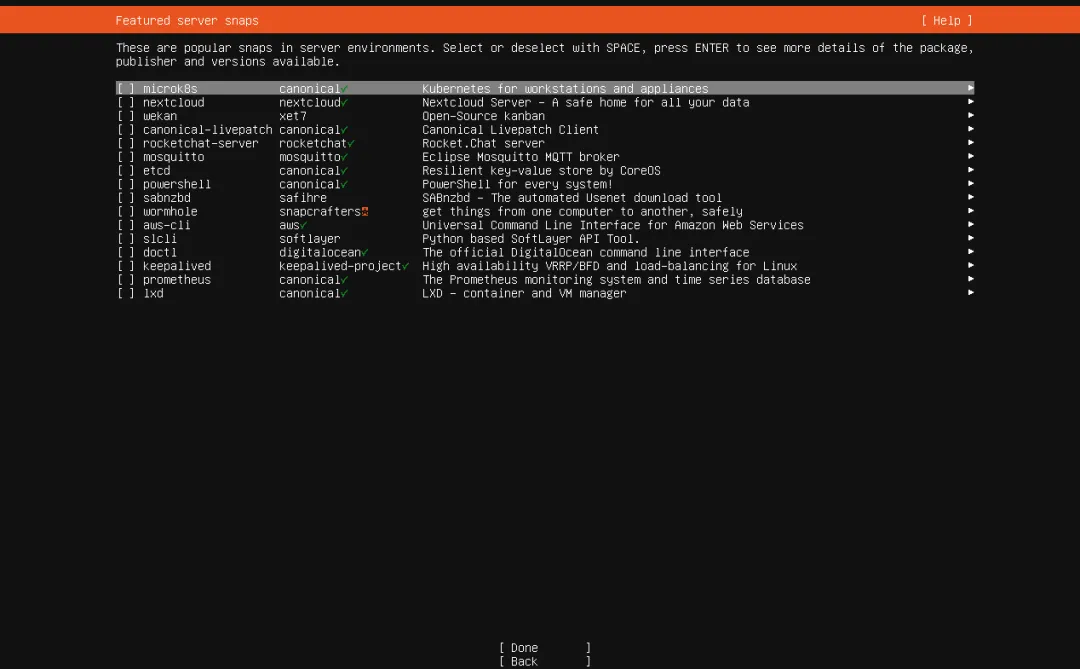
Task: Go Back to previous screen
Action: [545, 661]
